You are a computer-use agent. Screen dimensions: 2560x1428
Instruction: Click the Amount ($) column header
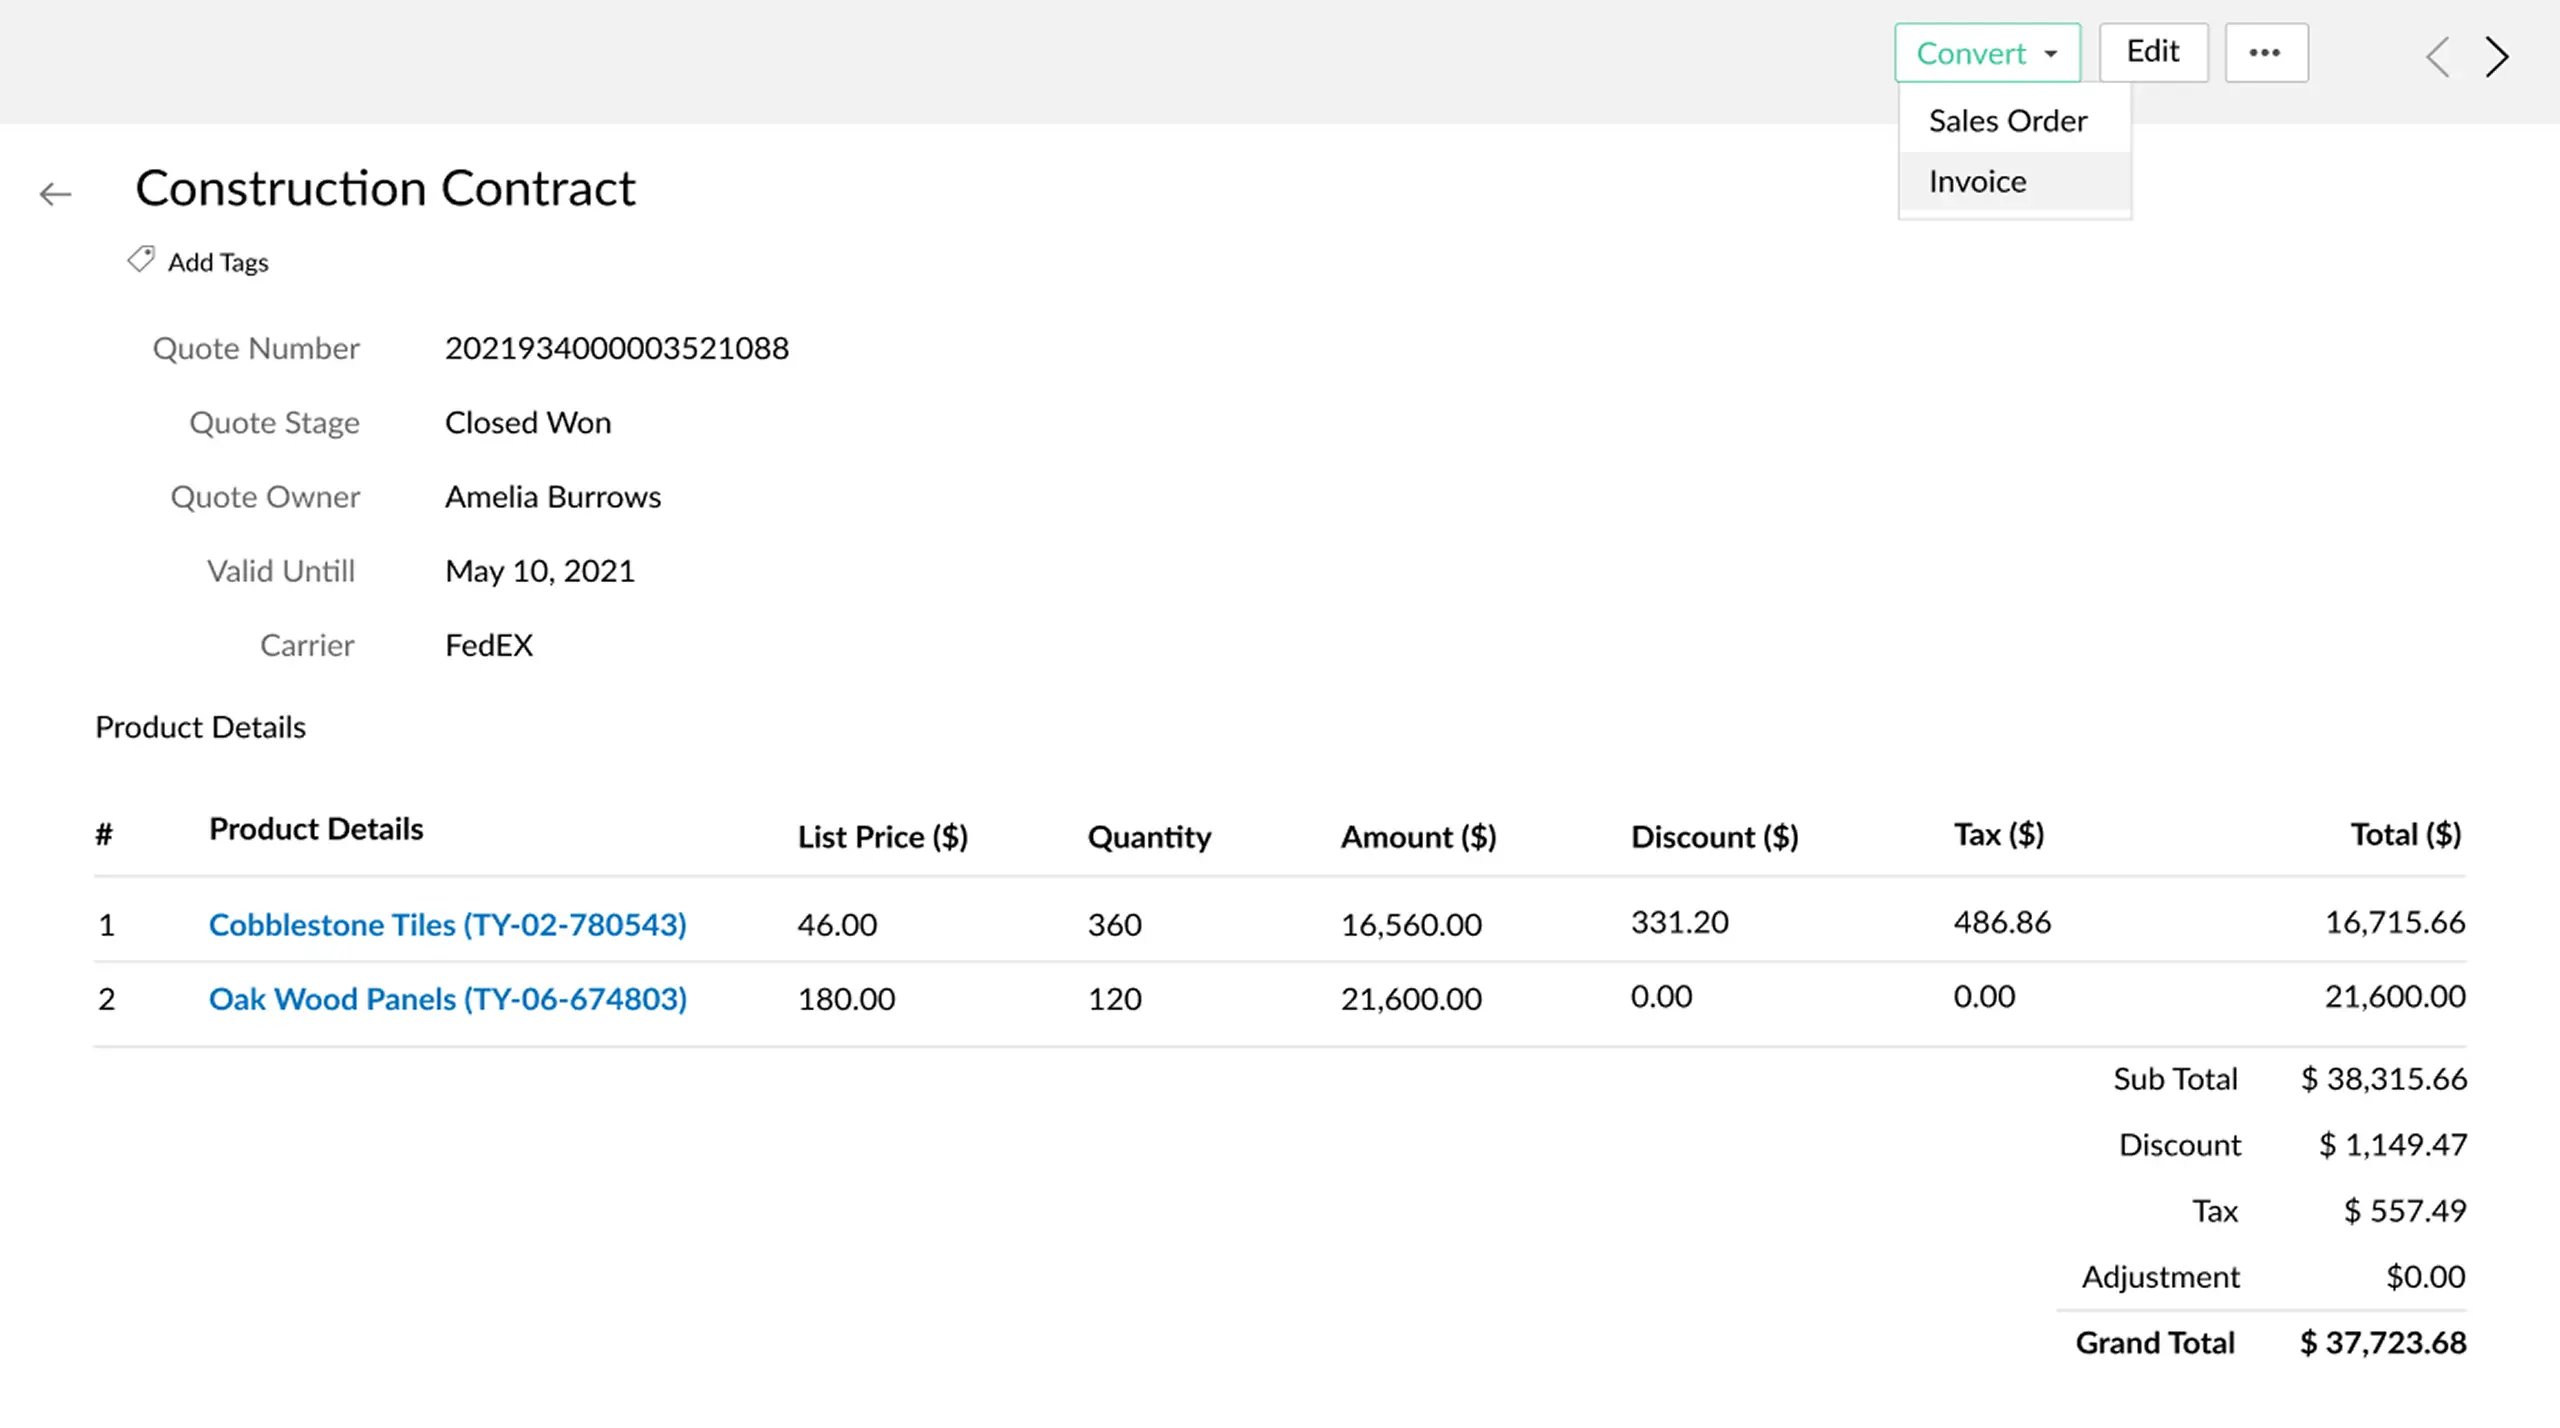click(1418, 836)
